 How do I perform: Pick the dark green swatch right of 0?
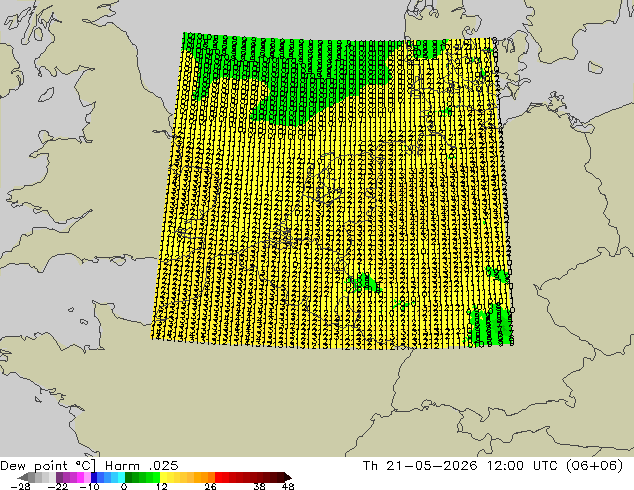coord(129,477)
